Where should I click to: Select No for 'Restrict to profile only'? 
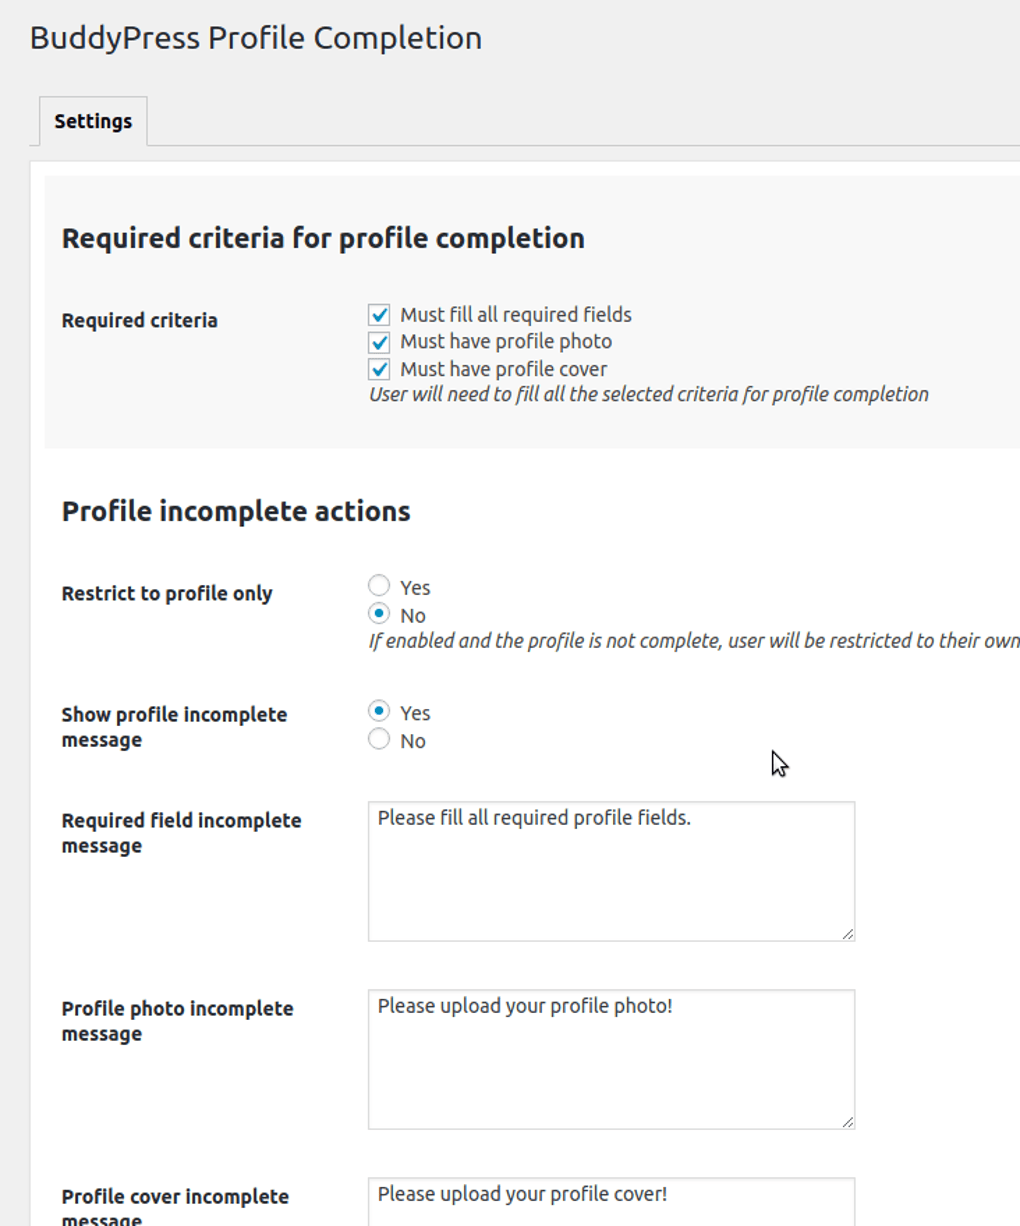coord(379,615)
